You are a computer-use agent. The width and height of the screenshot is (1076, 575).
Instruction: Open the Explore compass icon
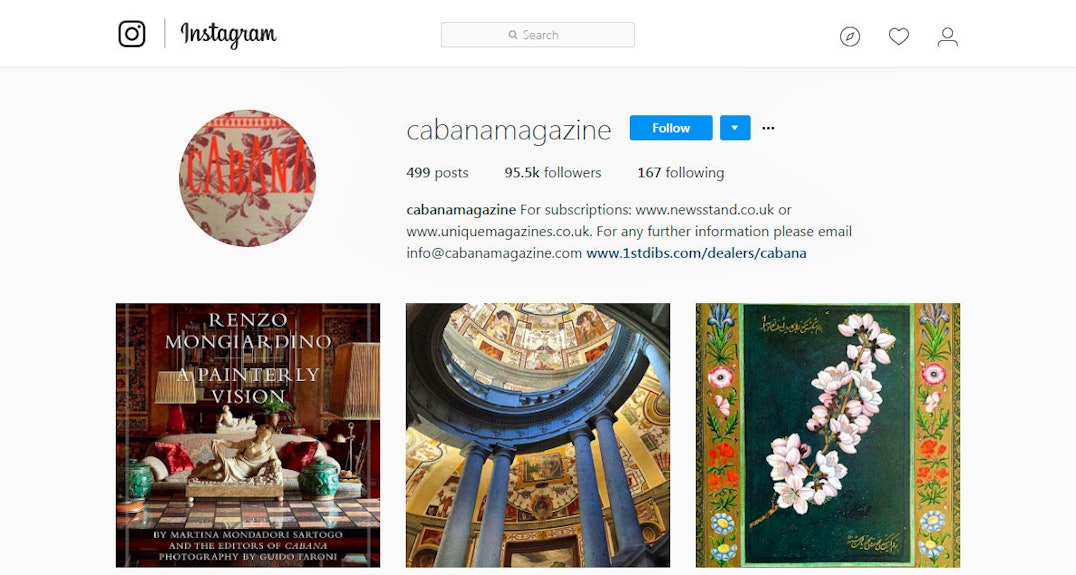850,36
